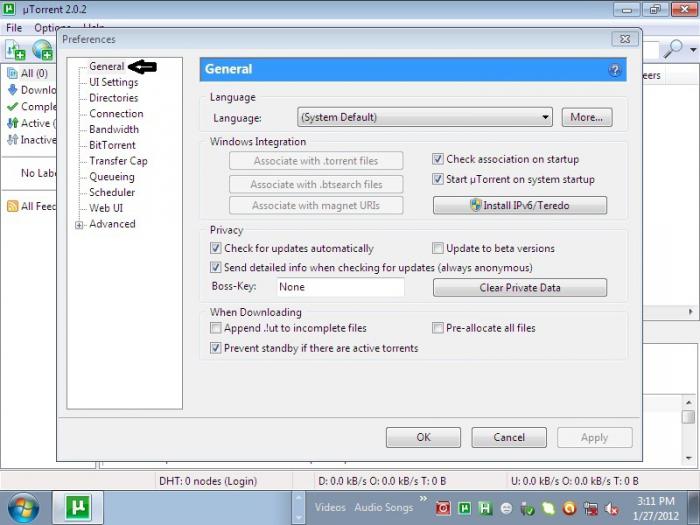Click the µTorrent taskbar button
Screen dimensions: 700x525
(78, 508)
